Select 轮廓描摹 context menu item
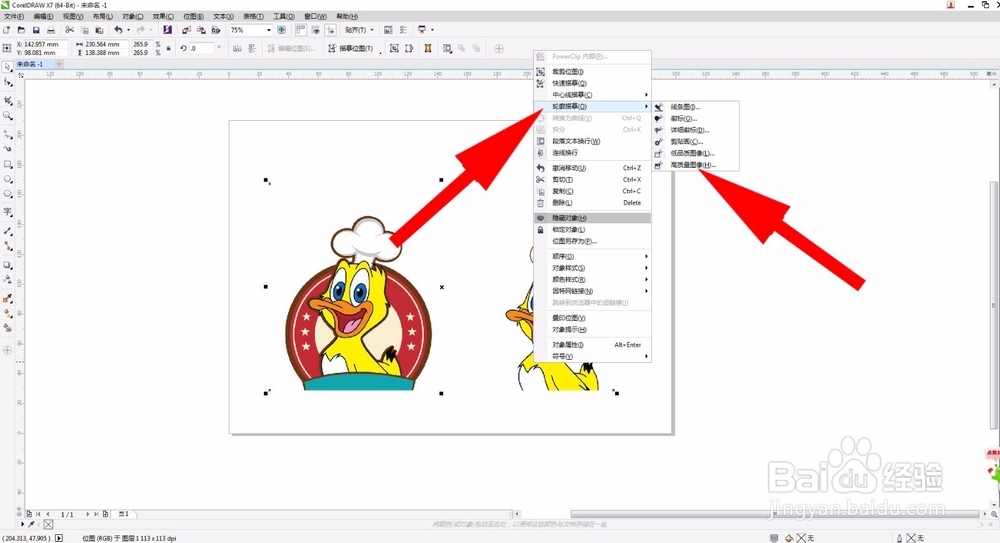1000x543 pixels. (x=592, y=107)
